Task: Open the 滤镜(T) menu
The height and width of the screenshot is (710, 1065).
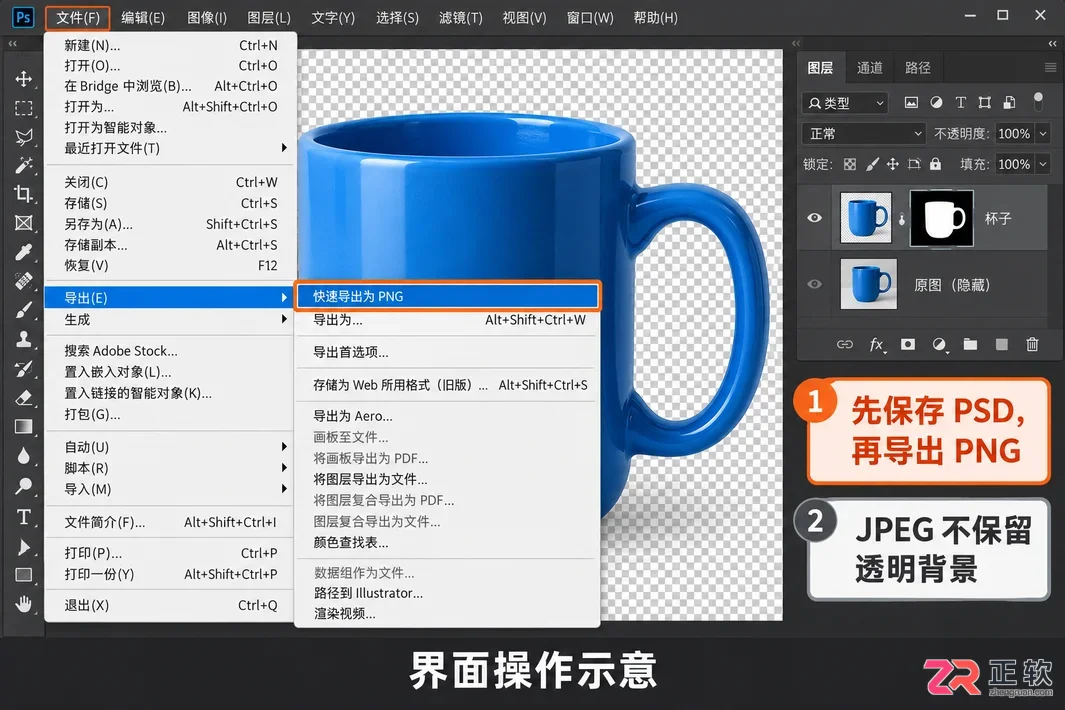Action: click(x=461, y=18)
